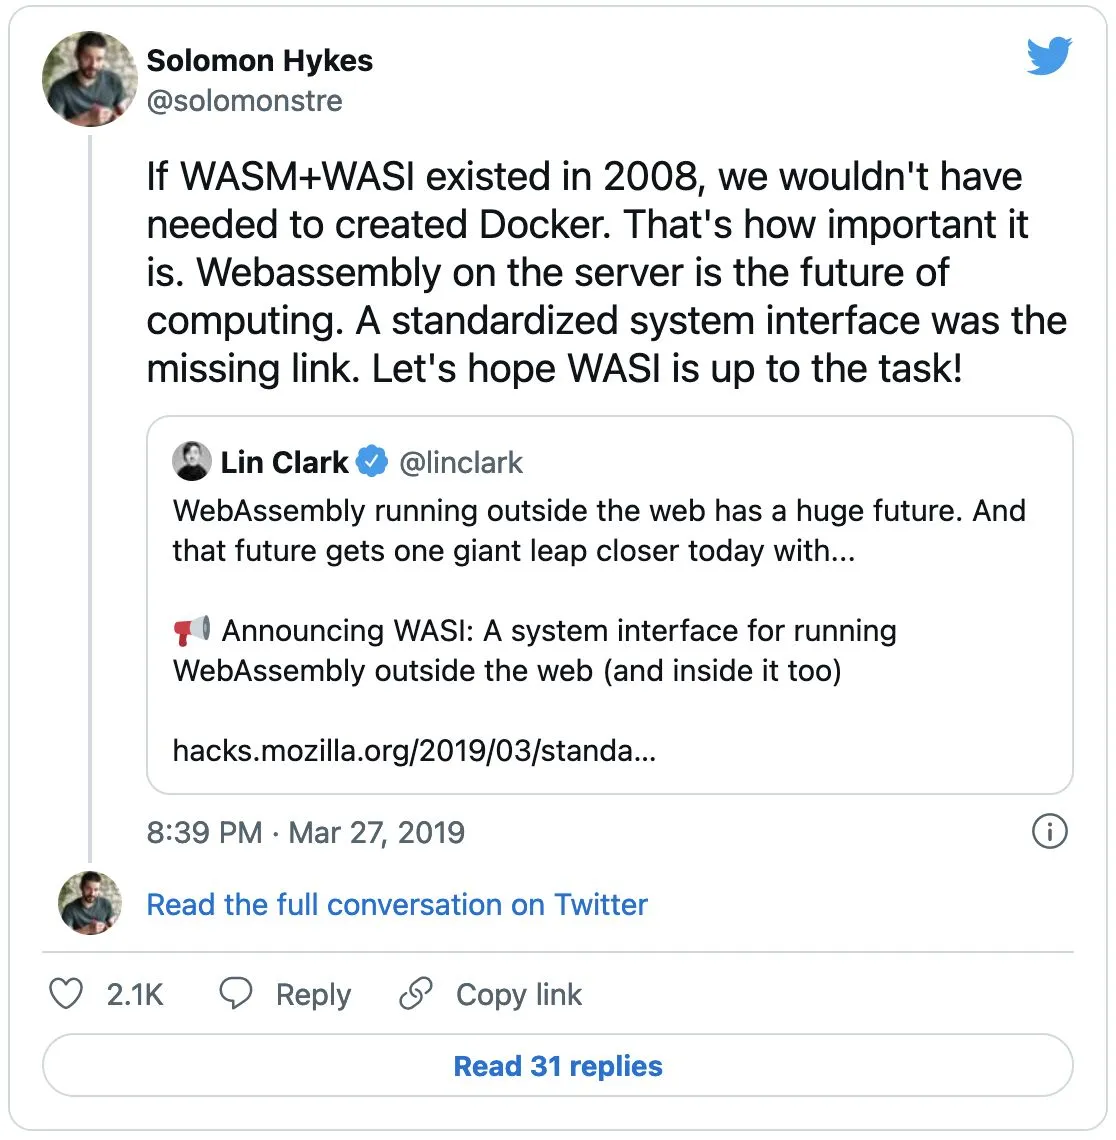Open Read 31 replies
Viewport: 1116px width, 1140px height.
tap(557, 1065)
